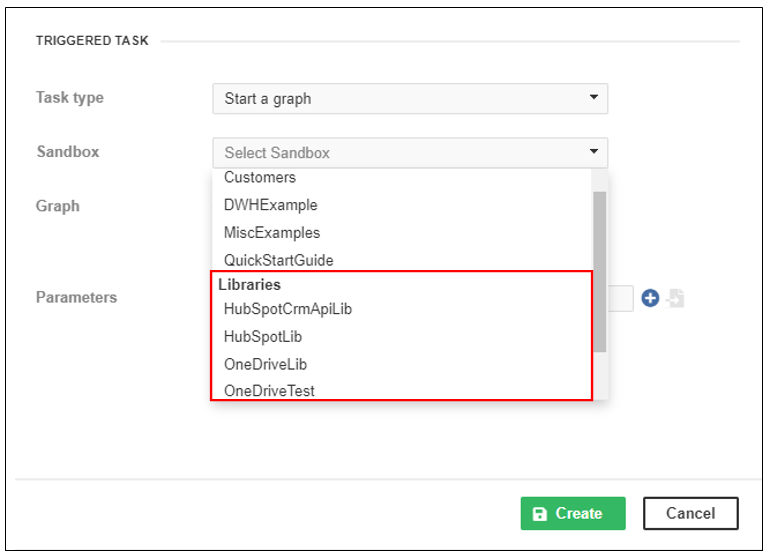Choose DWHExample sandbox option
Viewport: 770px width, 555px height.
point(271,205)
